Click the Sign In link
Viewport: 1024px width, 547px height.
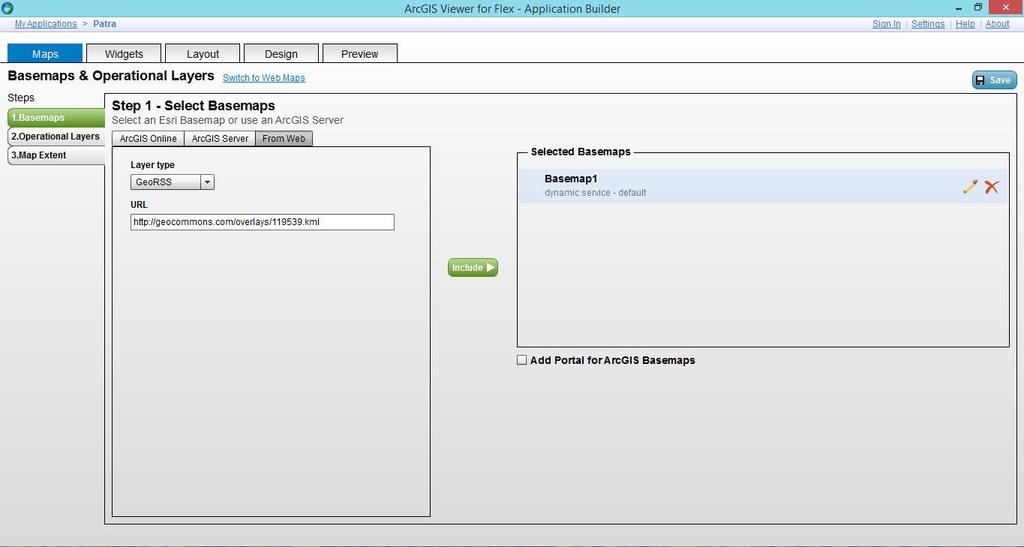coord(886,23)
